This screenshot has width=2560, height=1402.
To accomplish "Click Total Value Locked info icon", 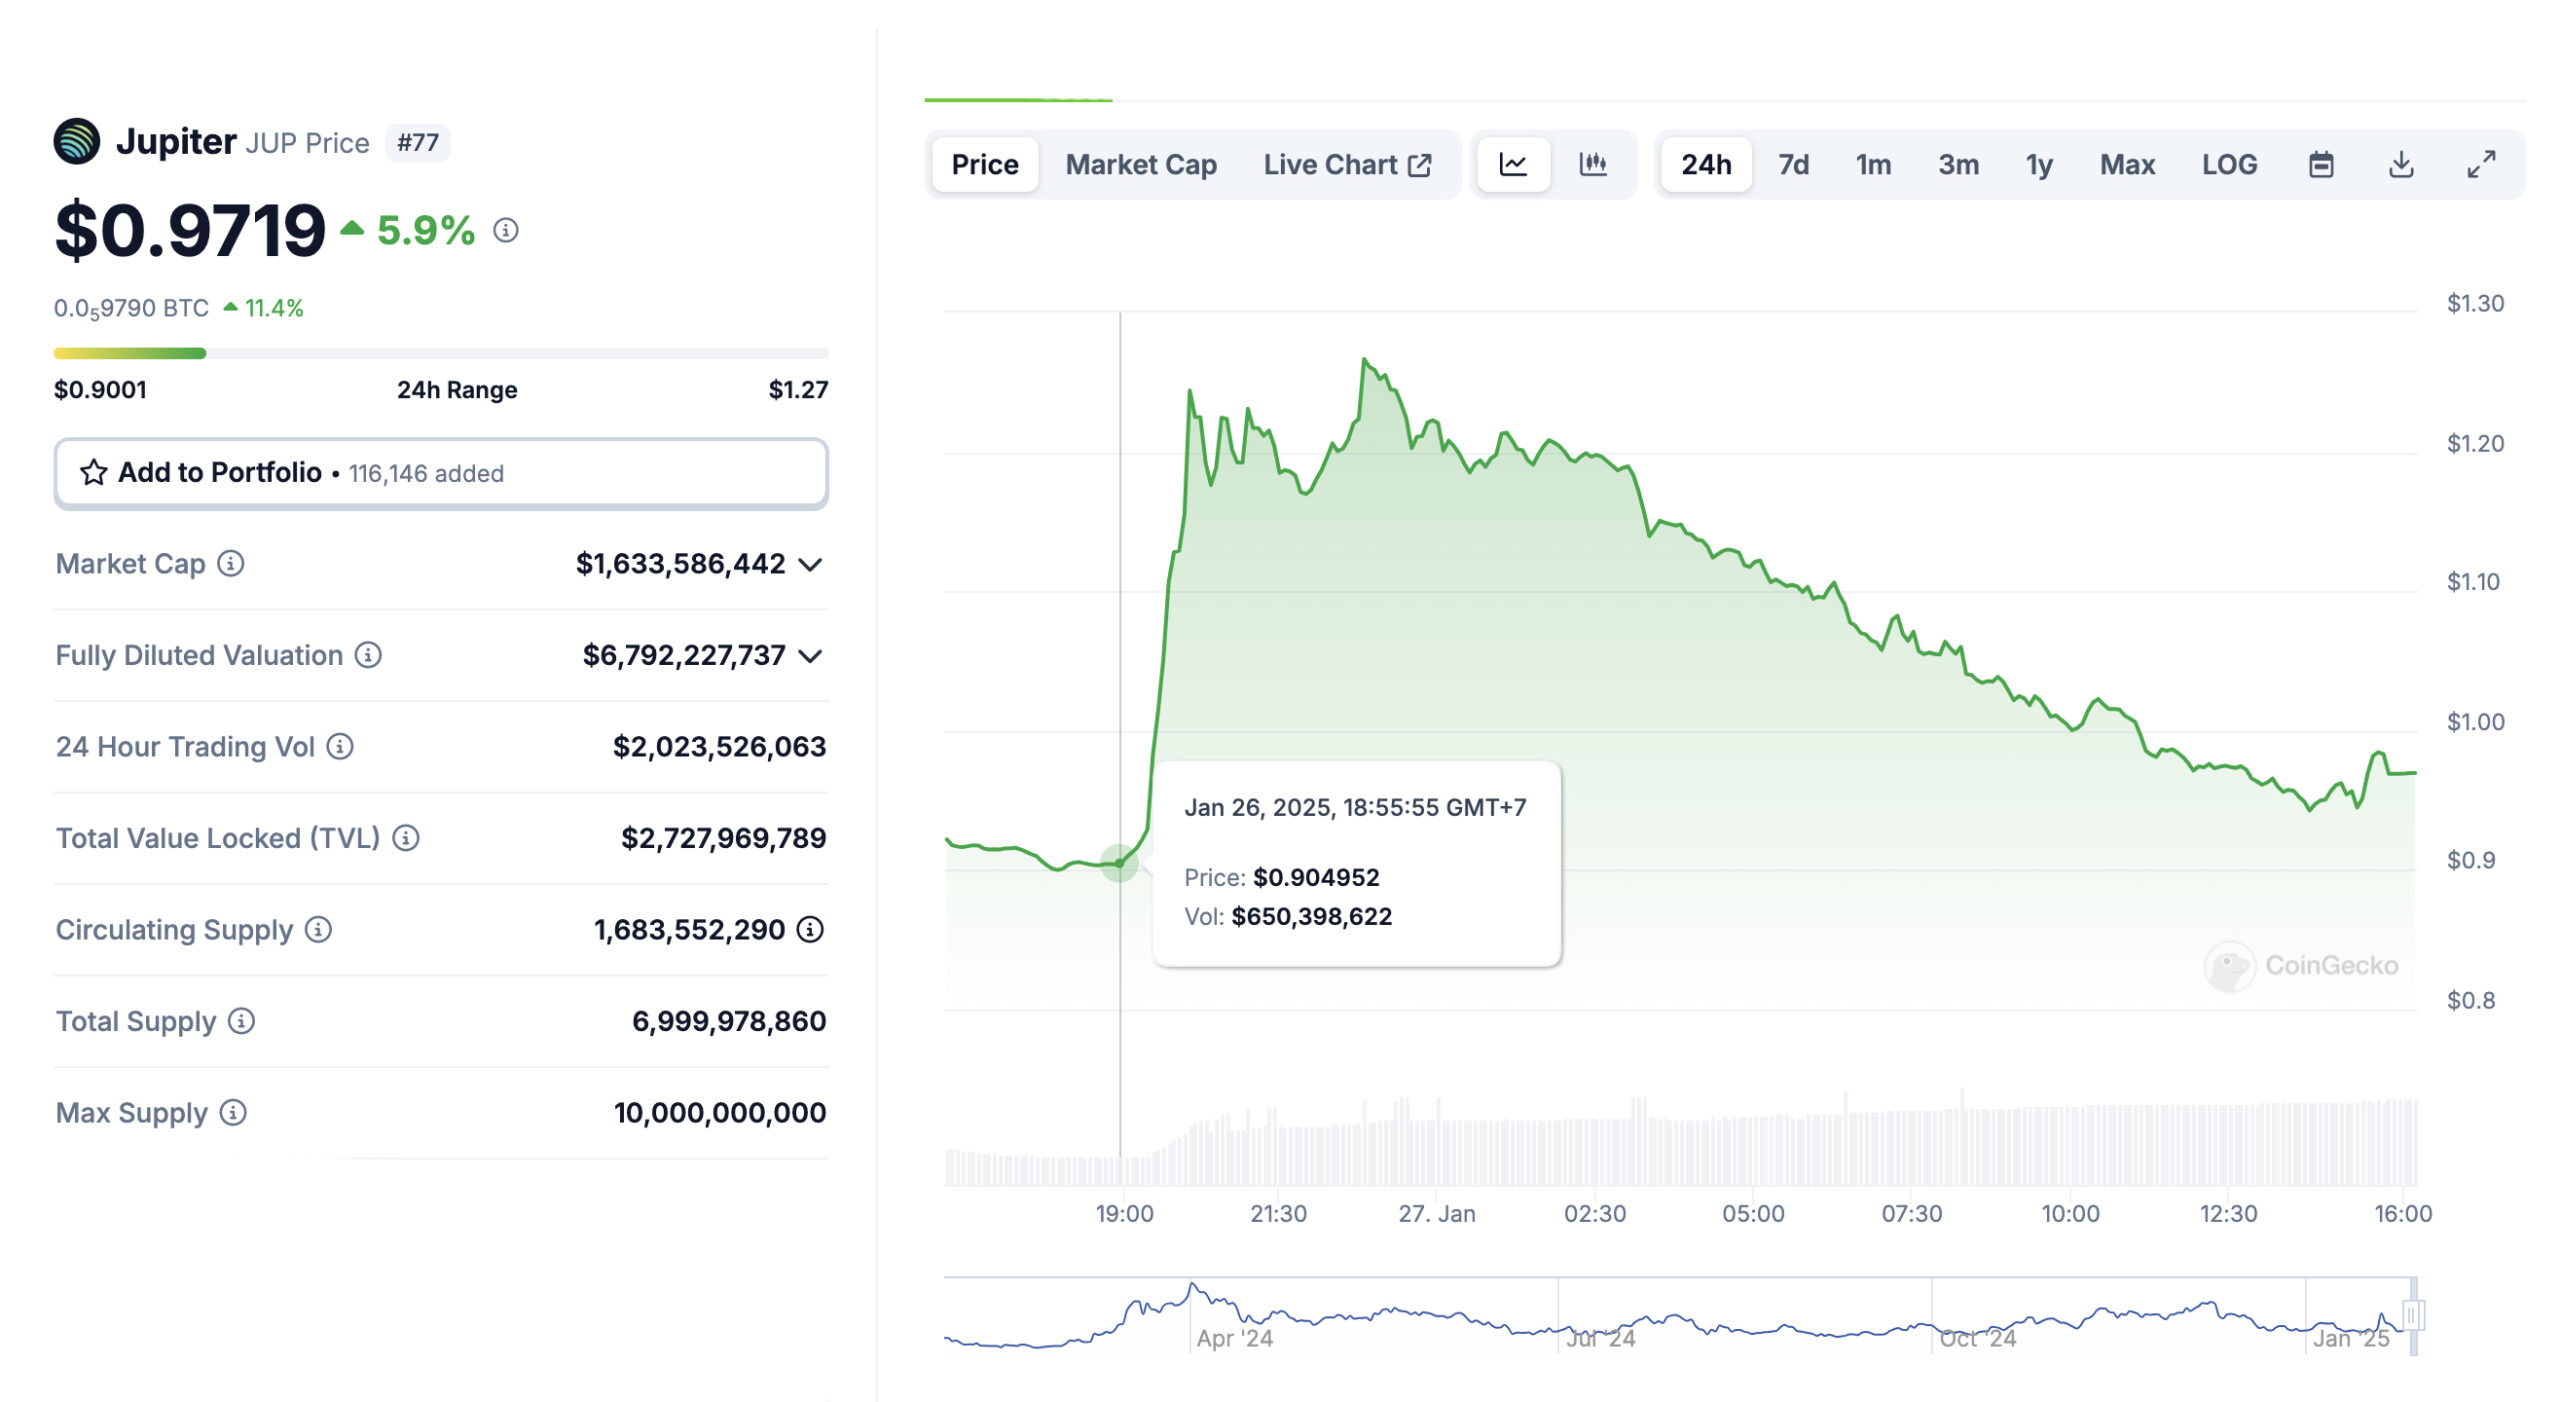I will click(406, 838).
